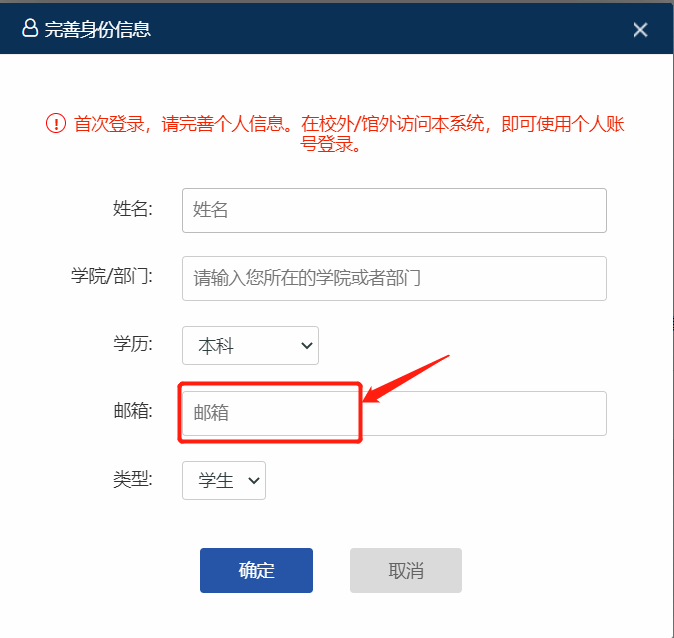Click the chevron arrow of 类型 dropdown
Screen dimensions: 674x638
253,481
